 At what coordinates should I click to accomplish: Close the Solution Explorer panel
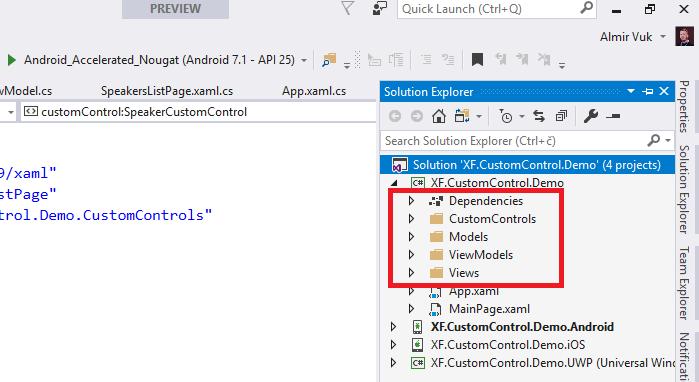(664, 91)
